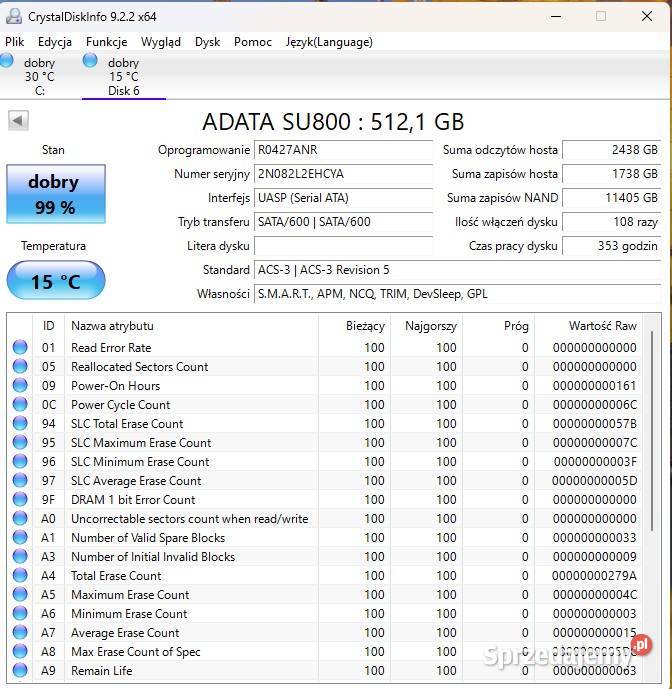
Task: Minimize the CrystalDiskInfo window
Action: click(x=556, y=16)
